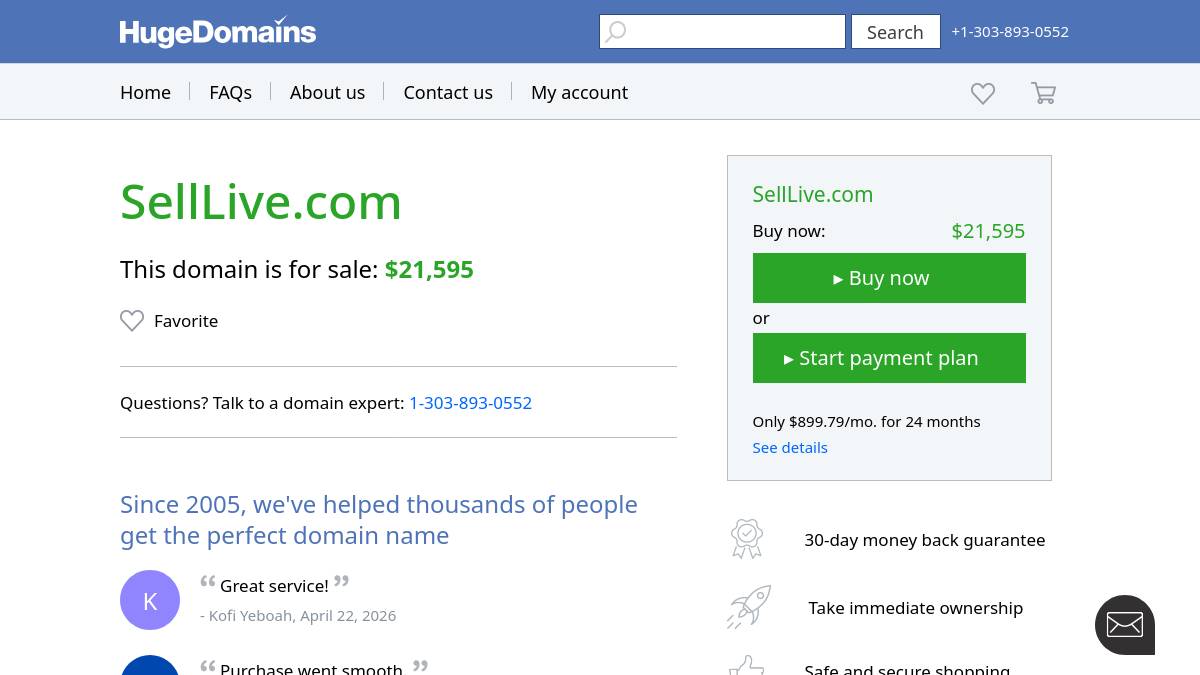
Task: Click the money back guarantee ribbon icon
Action: tap(747, 539)
